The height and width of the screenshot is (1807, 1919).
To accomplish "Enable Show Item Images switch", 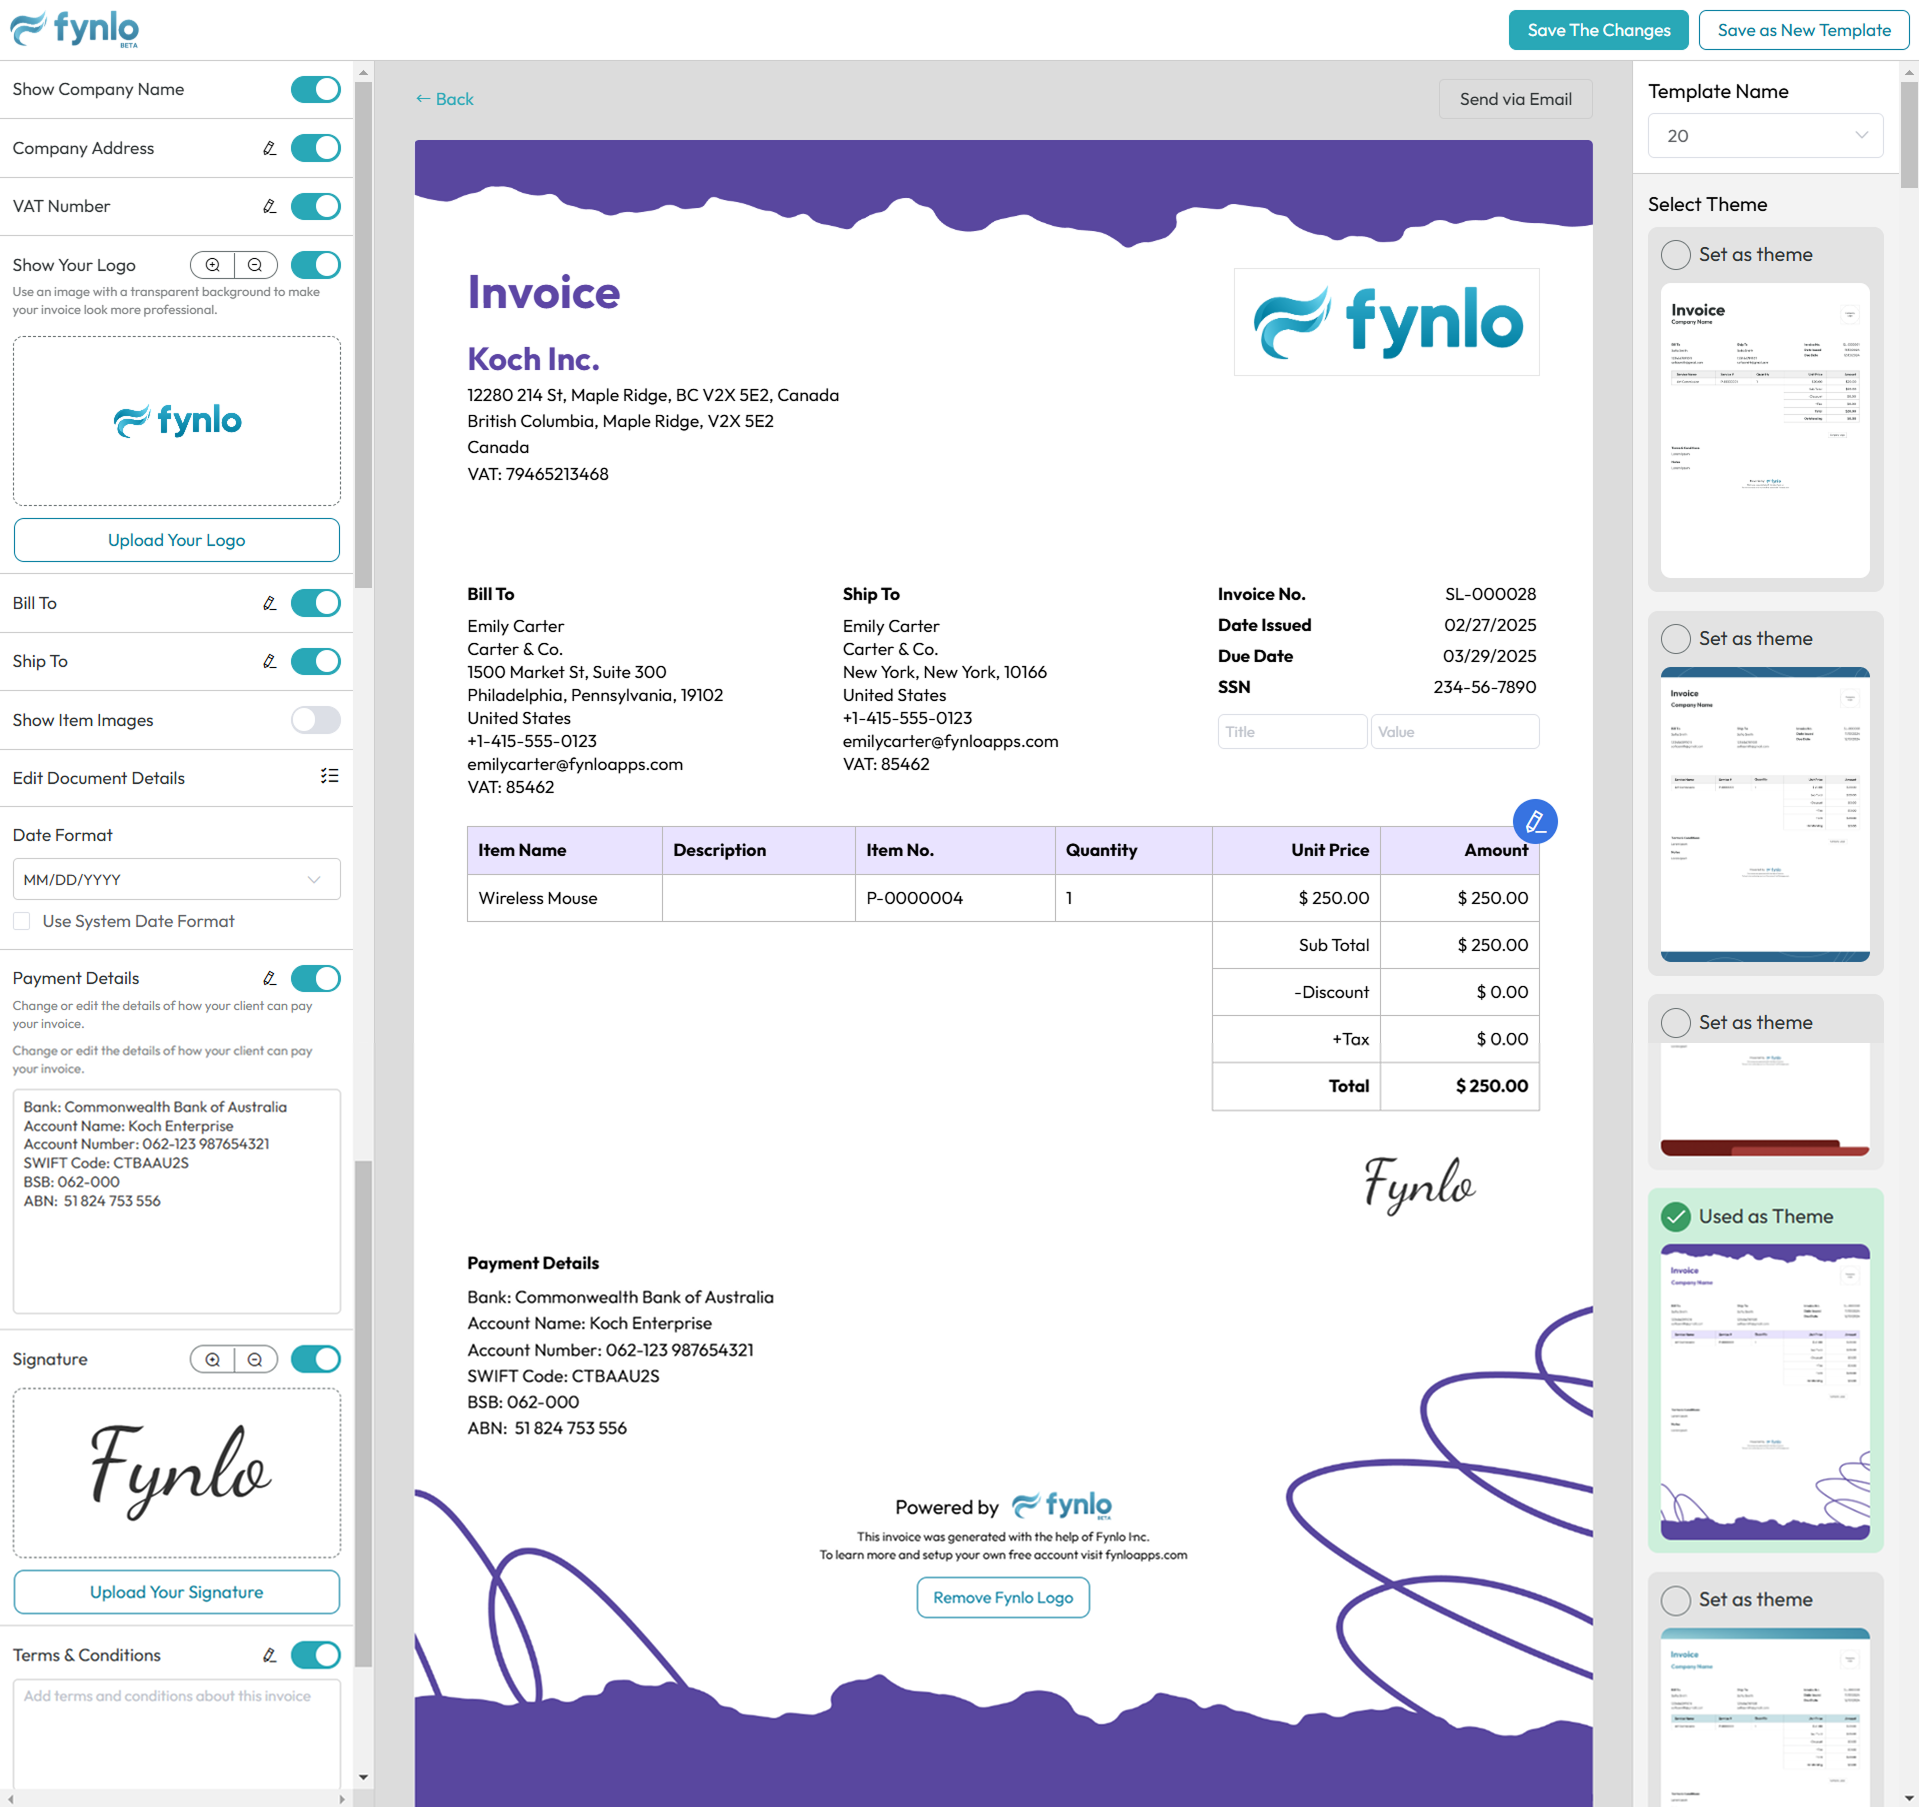I will pos(316,720).
